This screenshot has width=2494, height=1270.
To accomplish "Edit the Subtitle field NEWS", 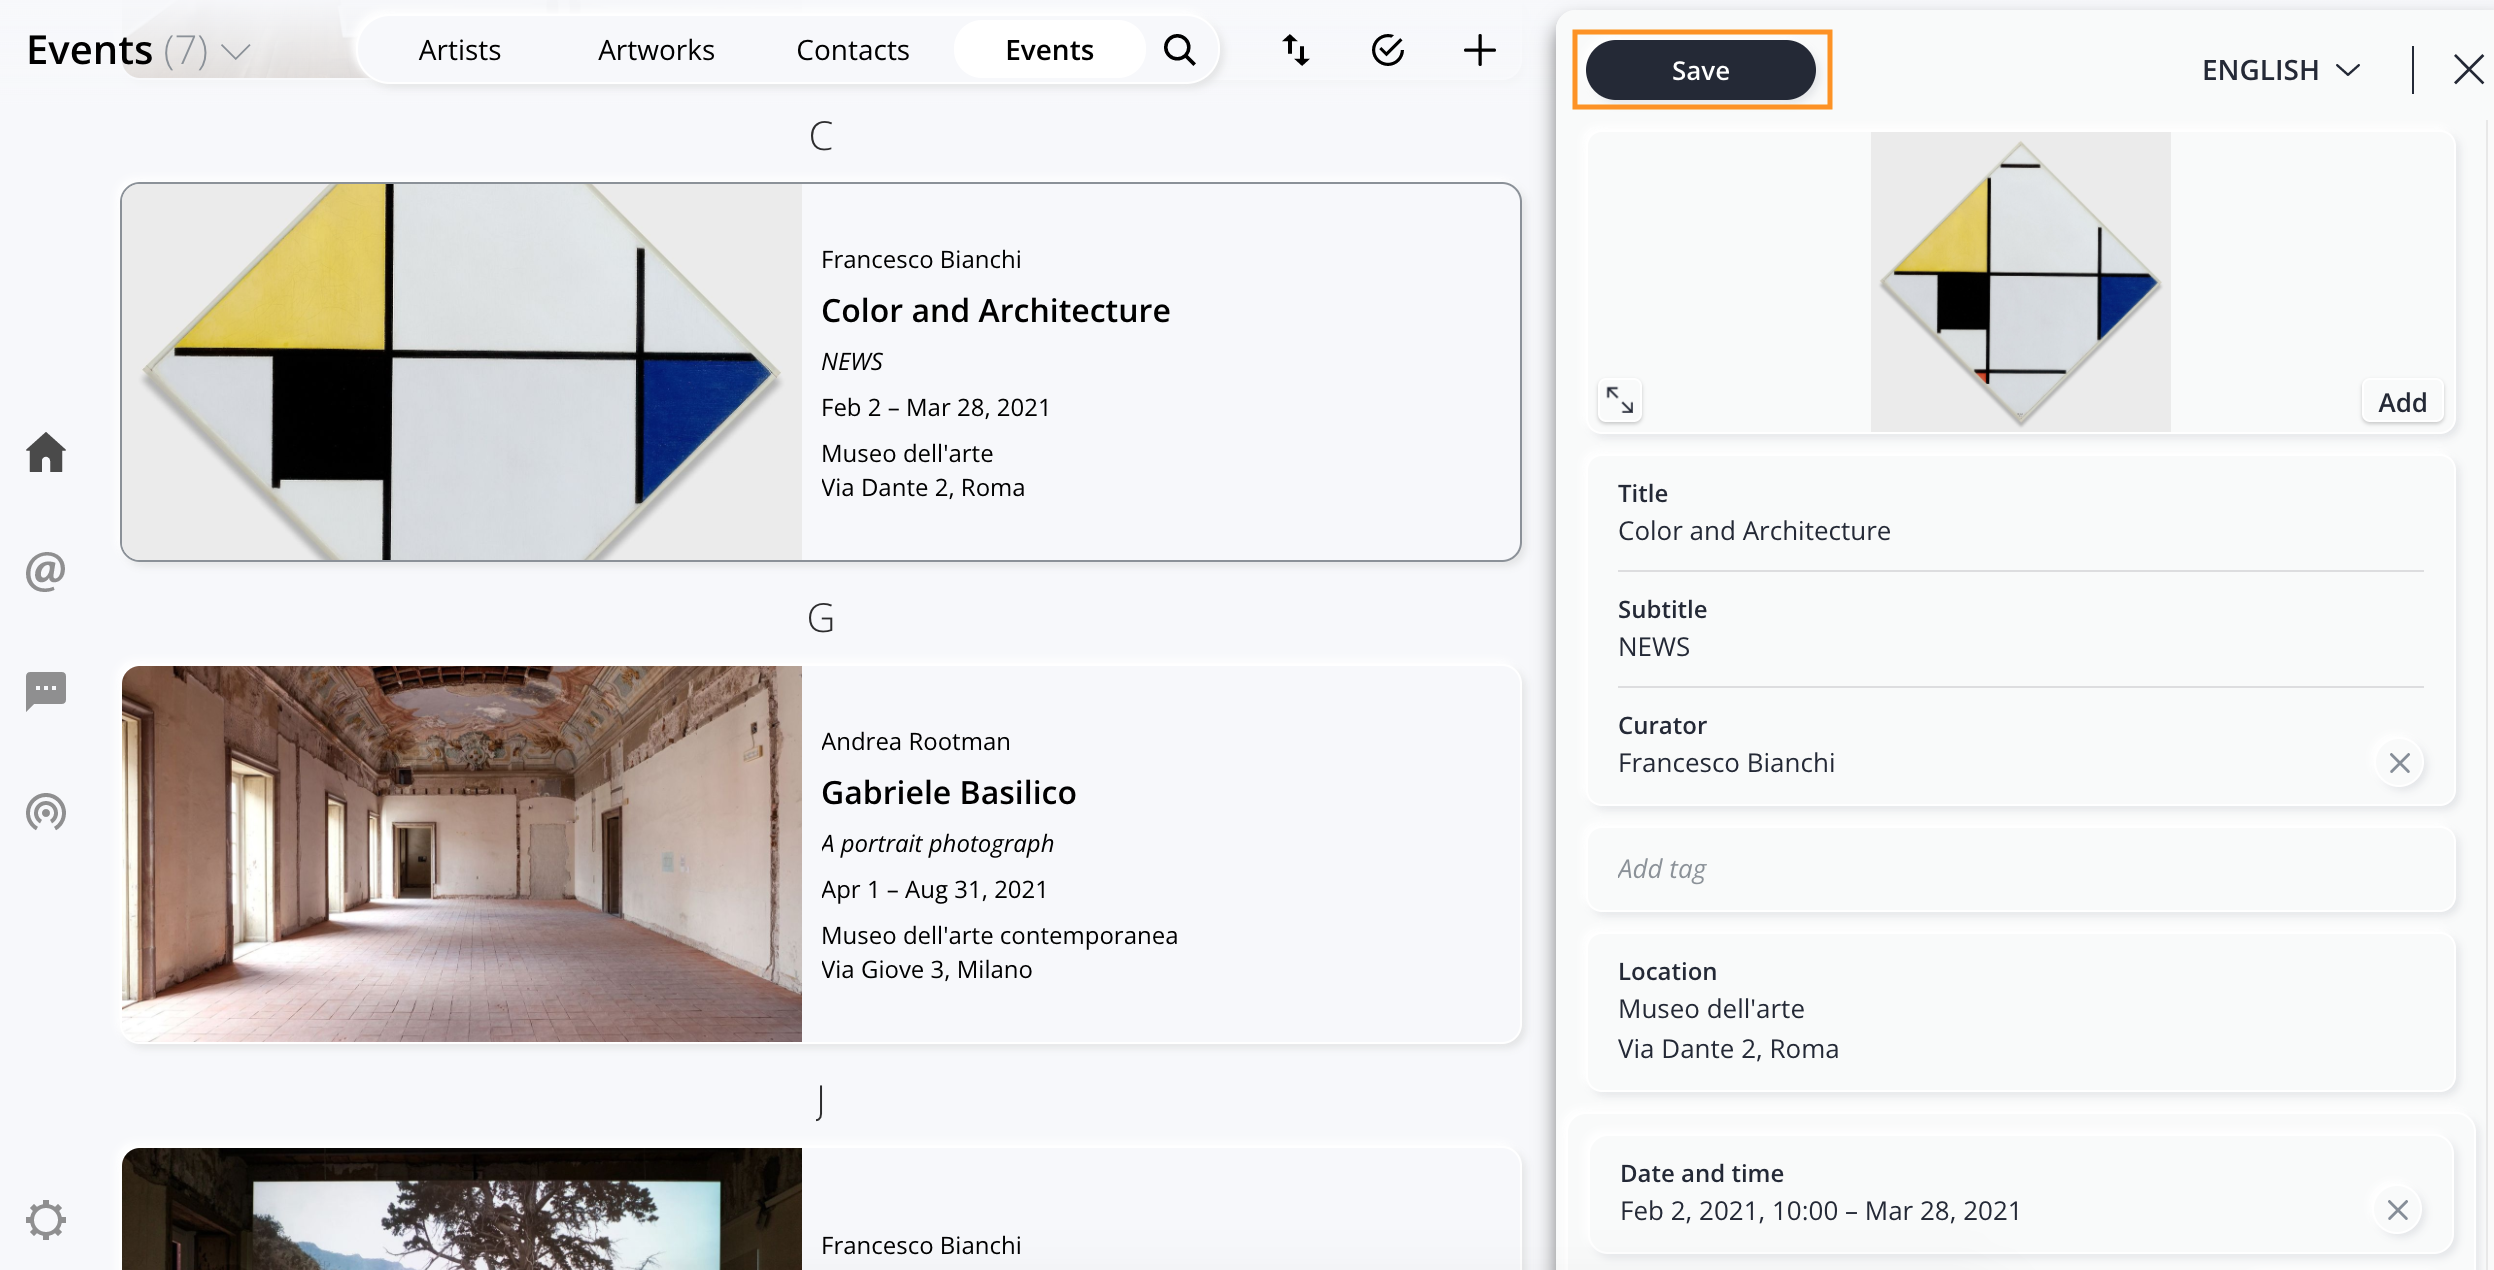I will click(2020, 629).
